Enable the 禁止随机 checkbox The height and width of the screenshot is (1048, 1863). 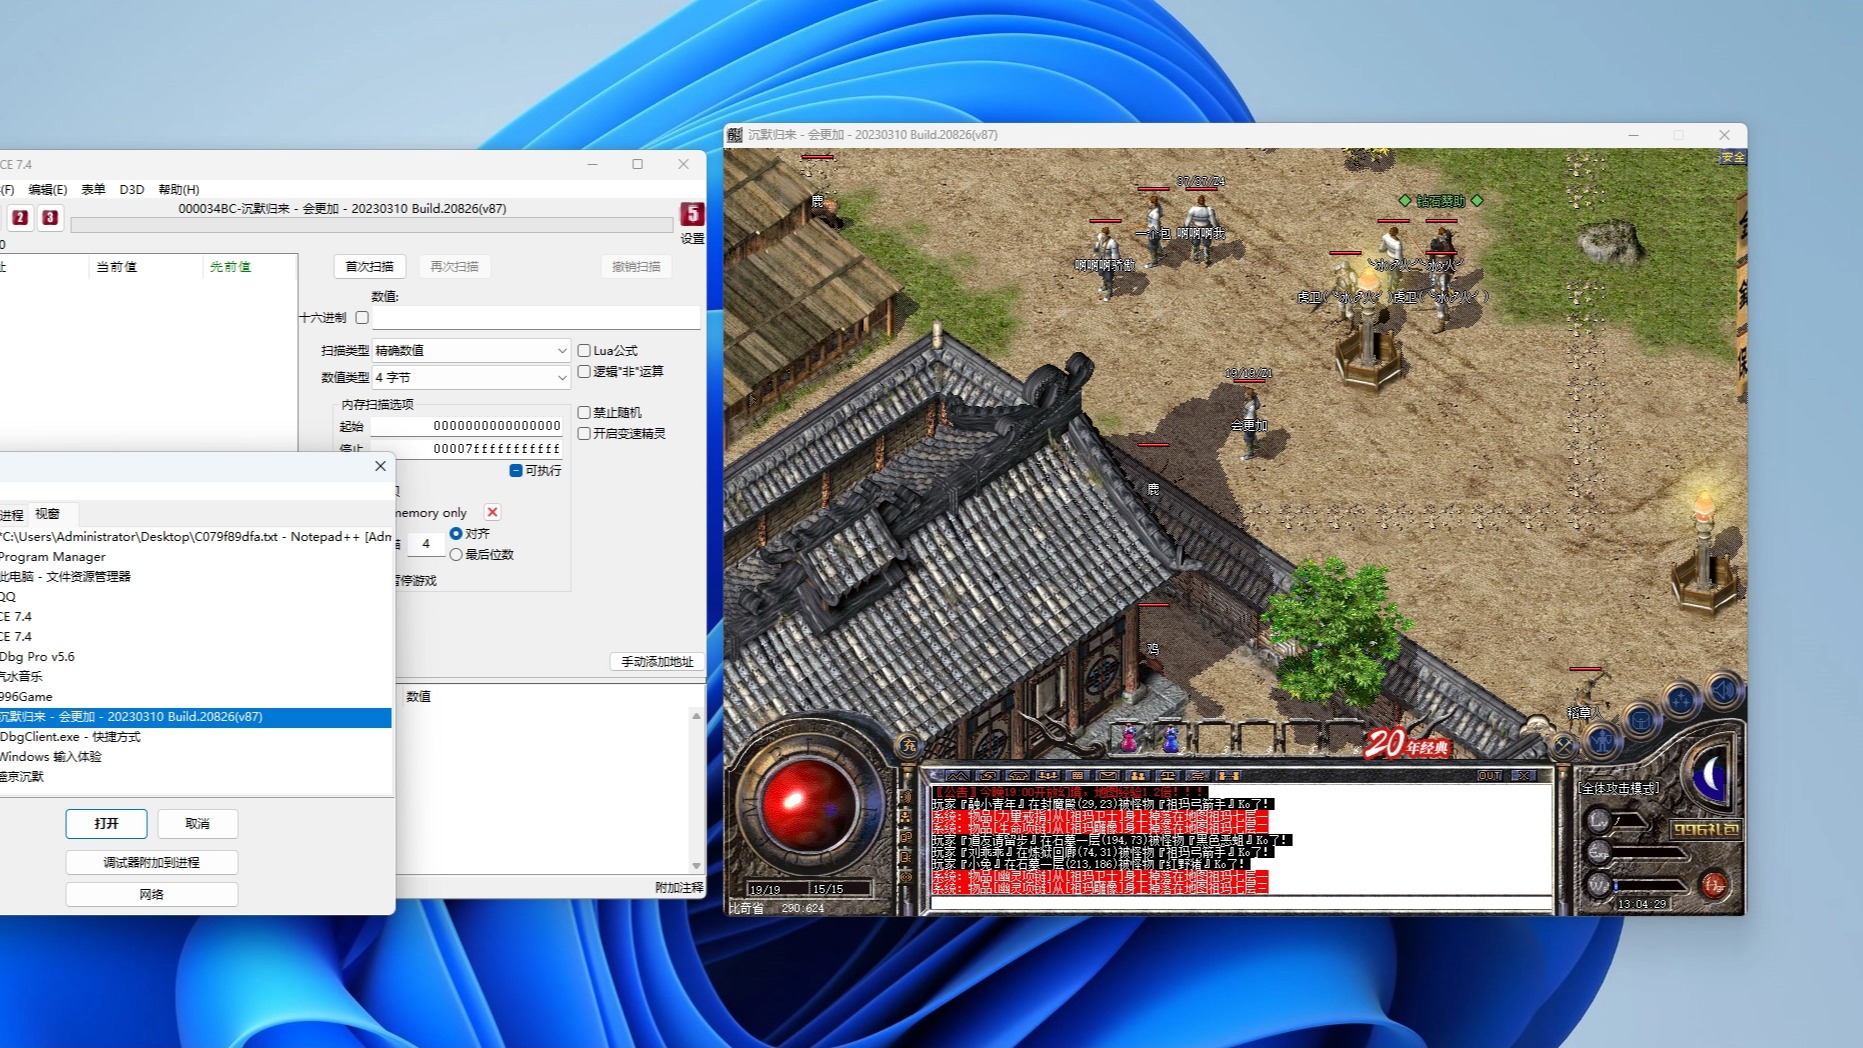click(x=584, y=412)
